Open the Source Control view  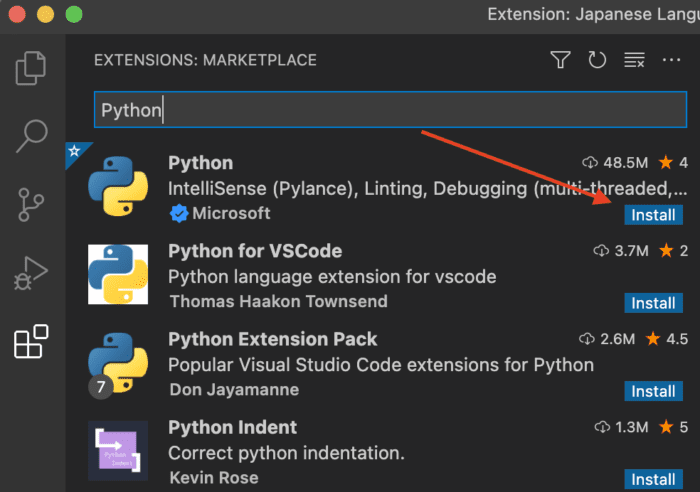tap(31, 204)
